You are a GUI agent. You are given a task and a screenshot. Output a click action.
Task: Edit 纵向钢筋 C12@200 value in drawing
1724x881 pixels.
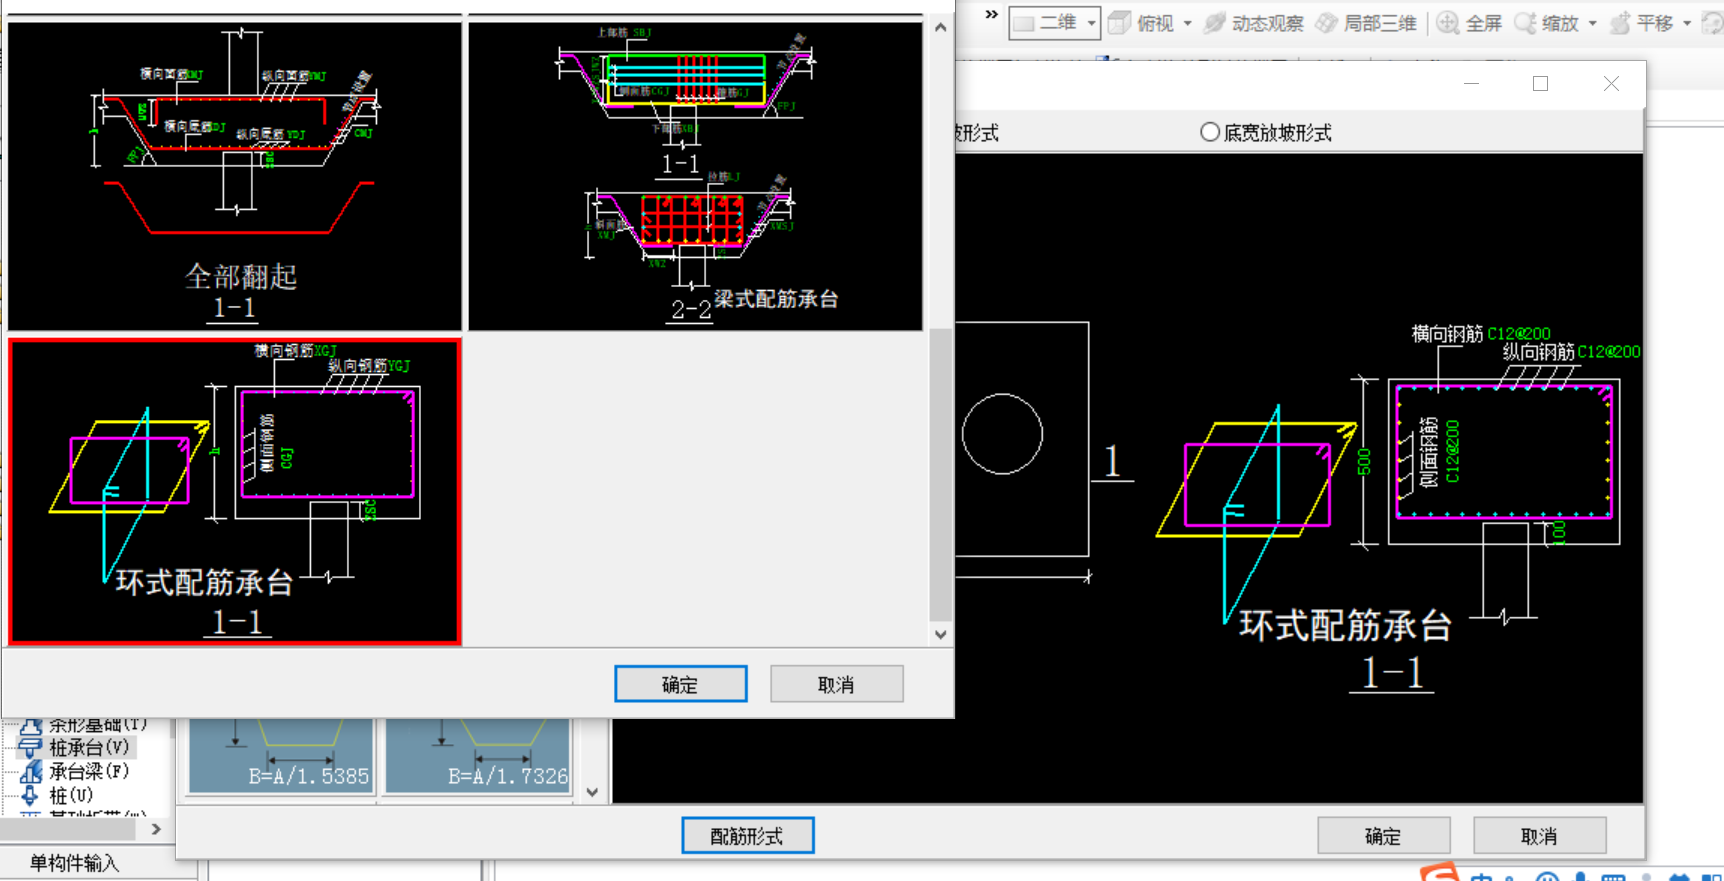click(x=1609, y=352)
